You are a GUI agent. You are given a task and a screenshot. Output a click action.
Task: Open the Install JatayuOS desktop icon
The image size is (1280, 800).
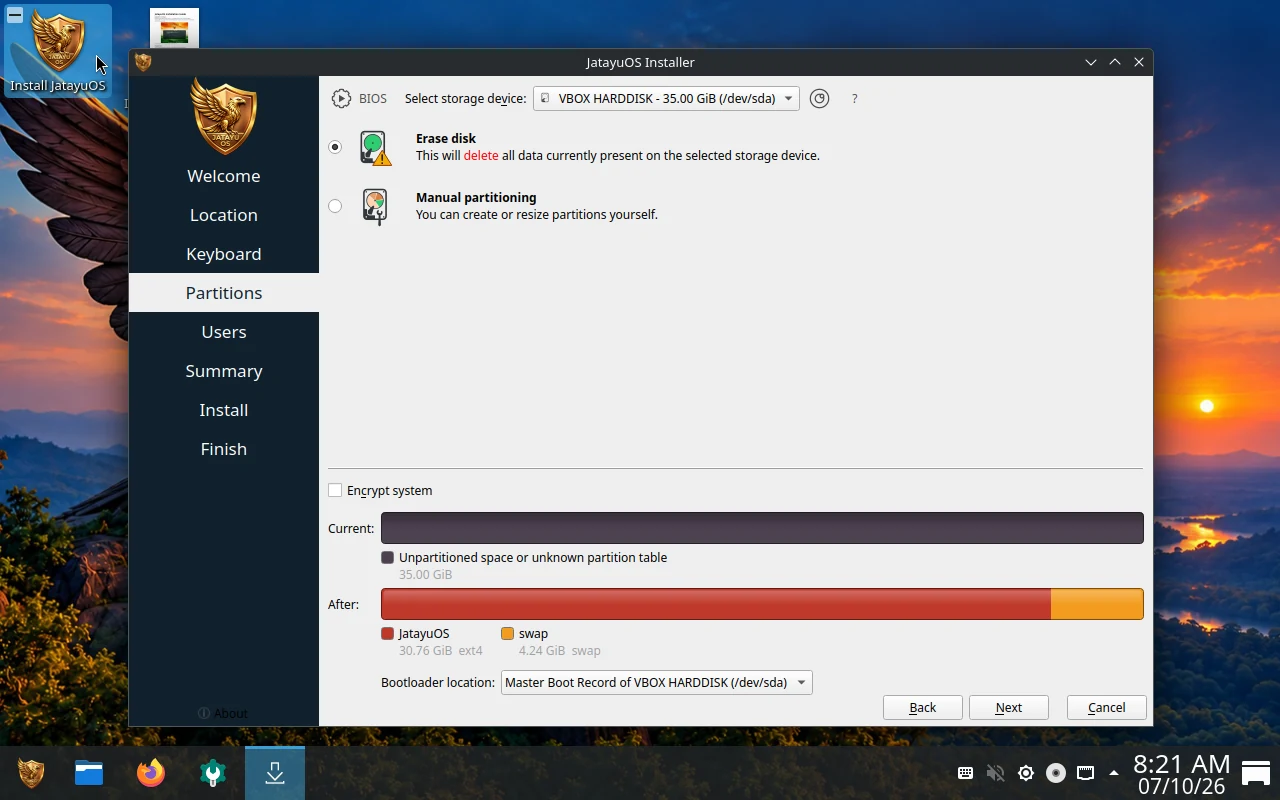pos(58,50)
